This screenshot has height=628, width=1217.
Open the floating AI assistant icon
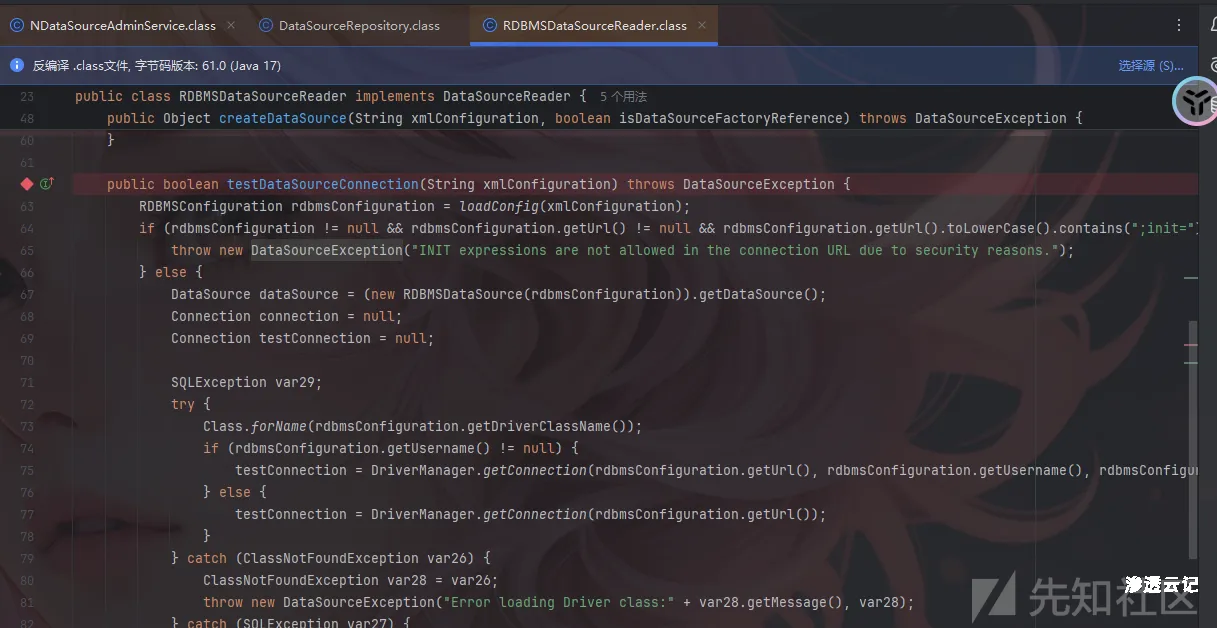[x=1193, y=100]
